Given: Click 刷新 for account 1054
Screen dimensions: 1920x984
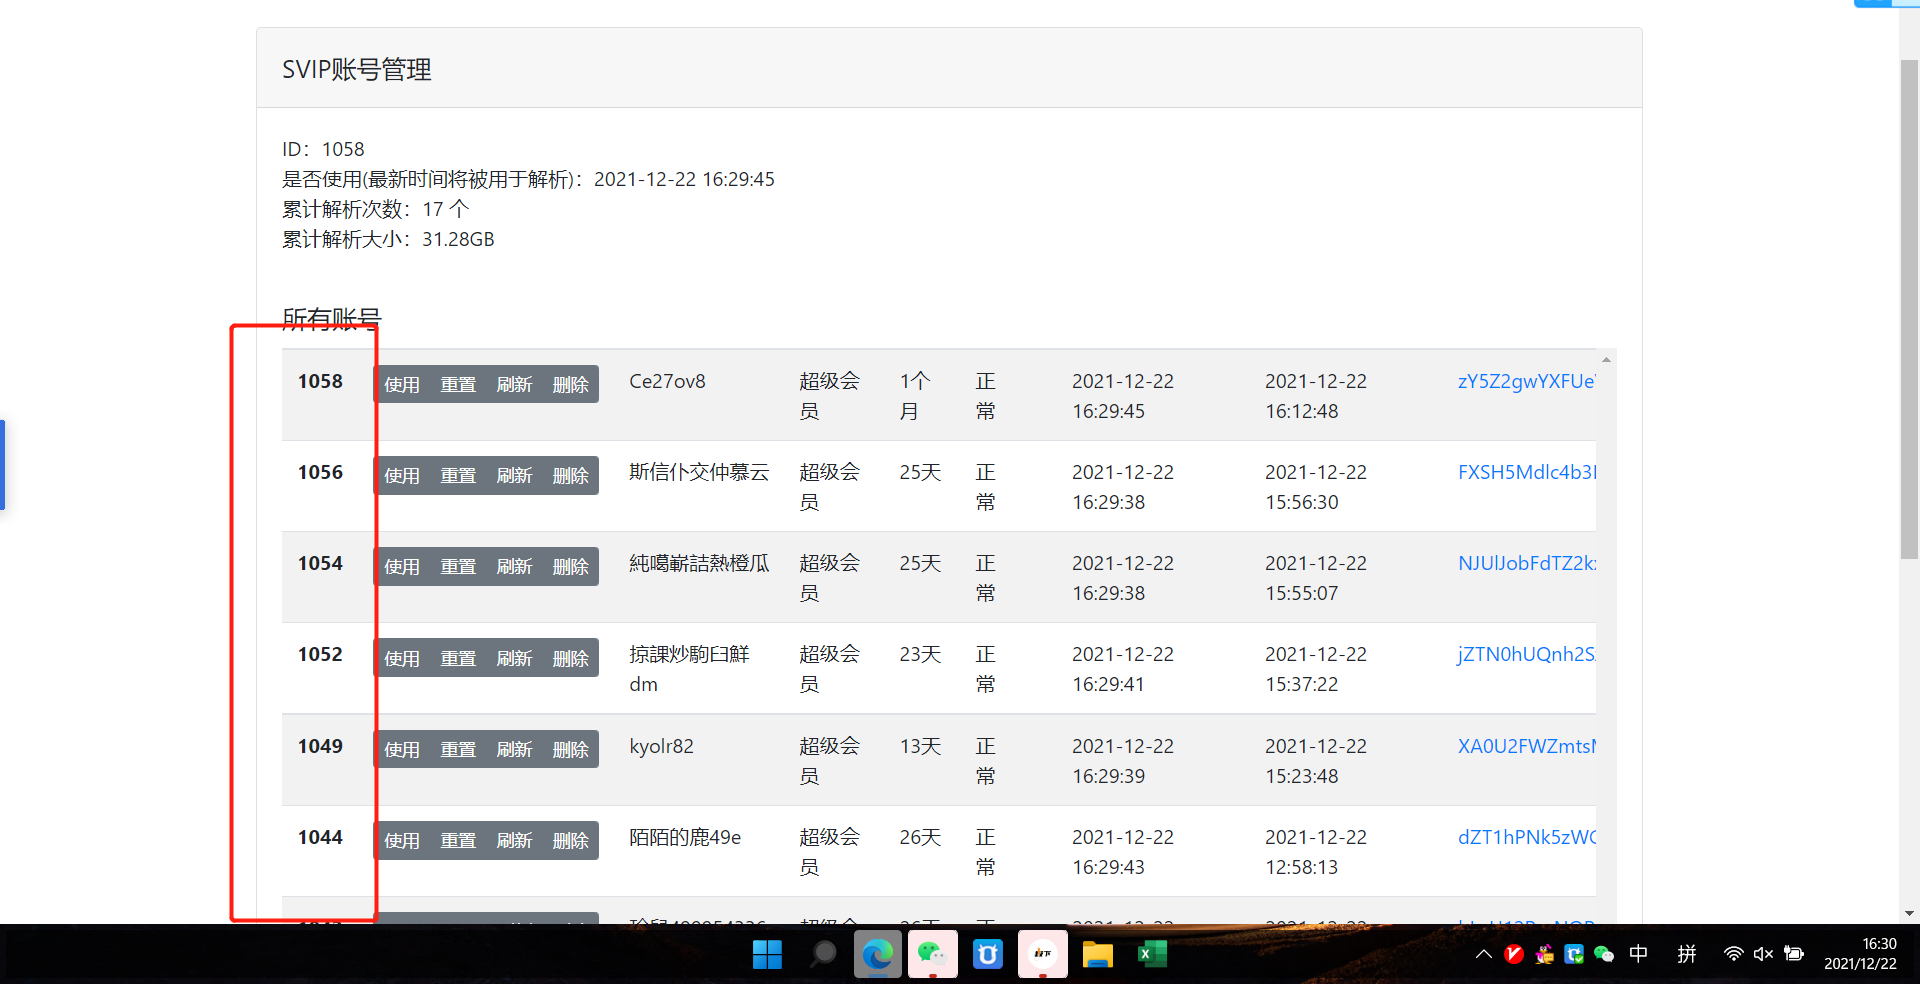Looking at the screenshot, I should (x=514, y=566).
